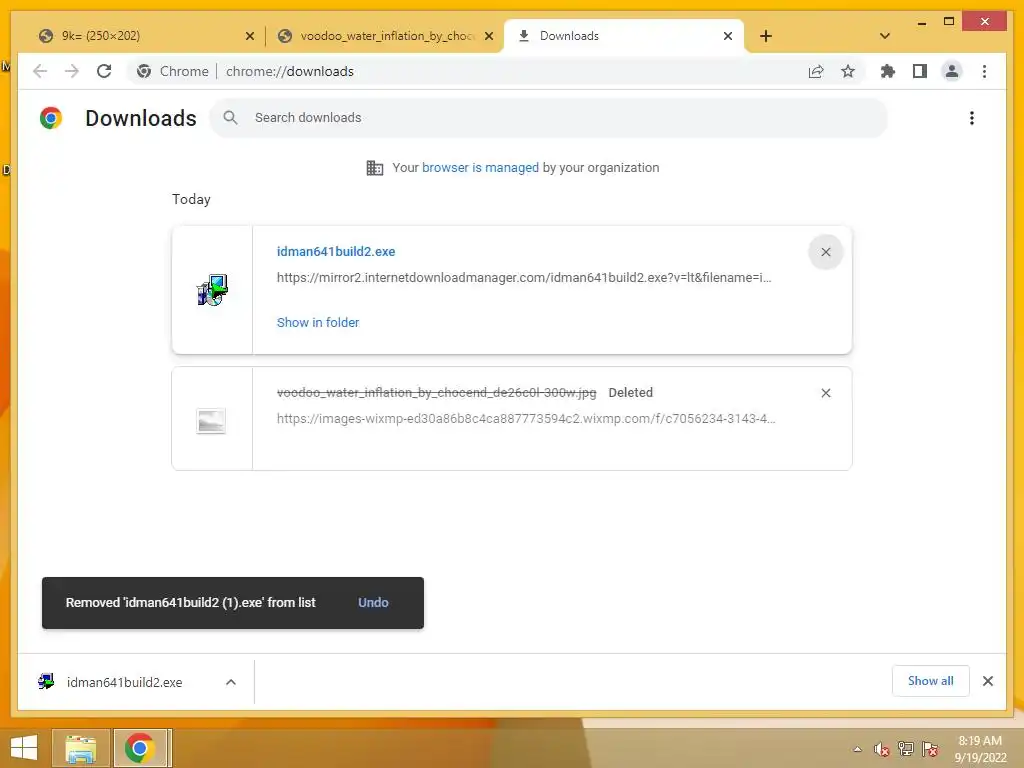Undo removal of idman641build2 (1).exe

[x=373, y=603]
